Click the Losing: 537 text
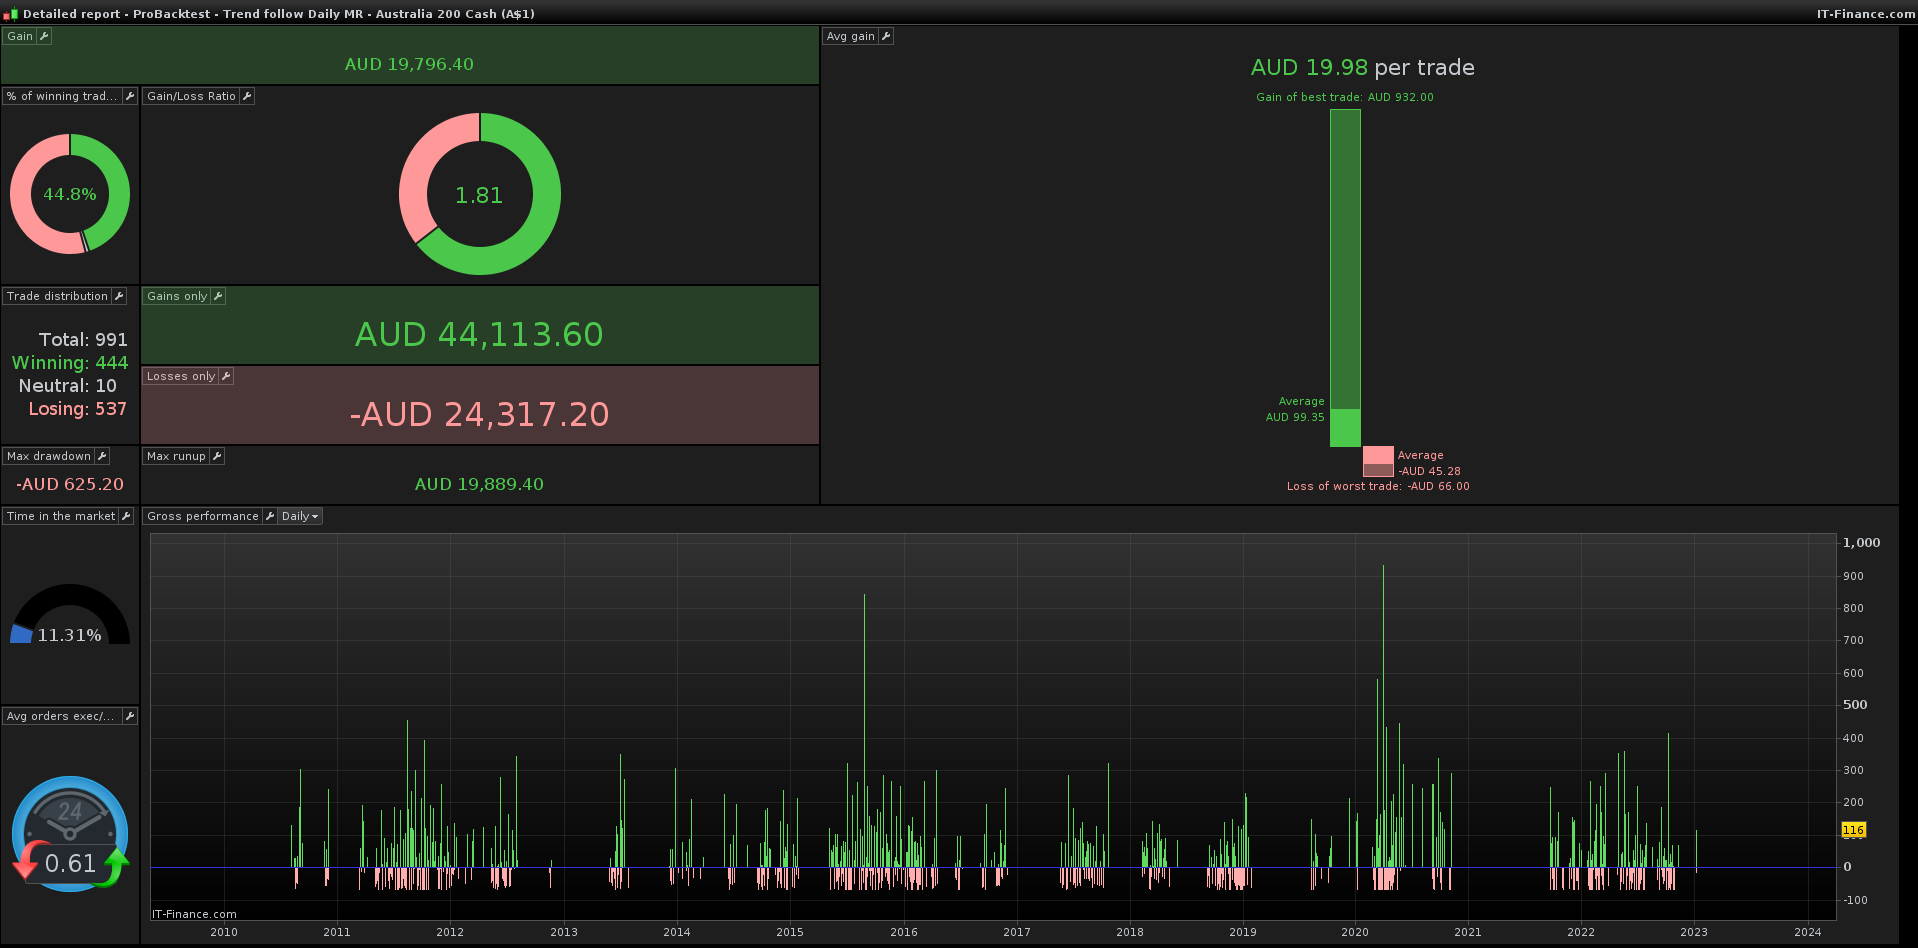The width and height of the screenshot is (1918, 948). pyautogui.click(x=78, y=409)
